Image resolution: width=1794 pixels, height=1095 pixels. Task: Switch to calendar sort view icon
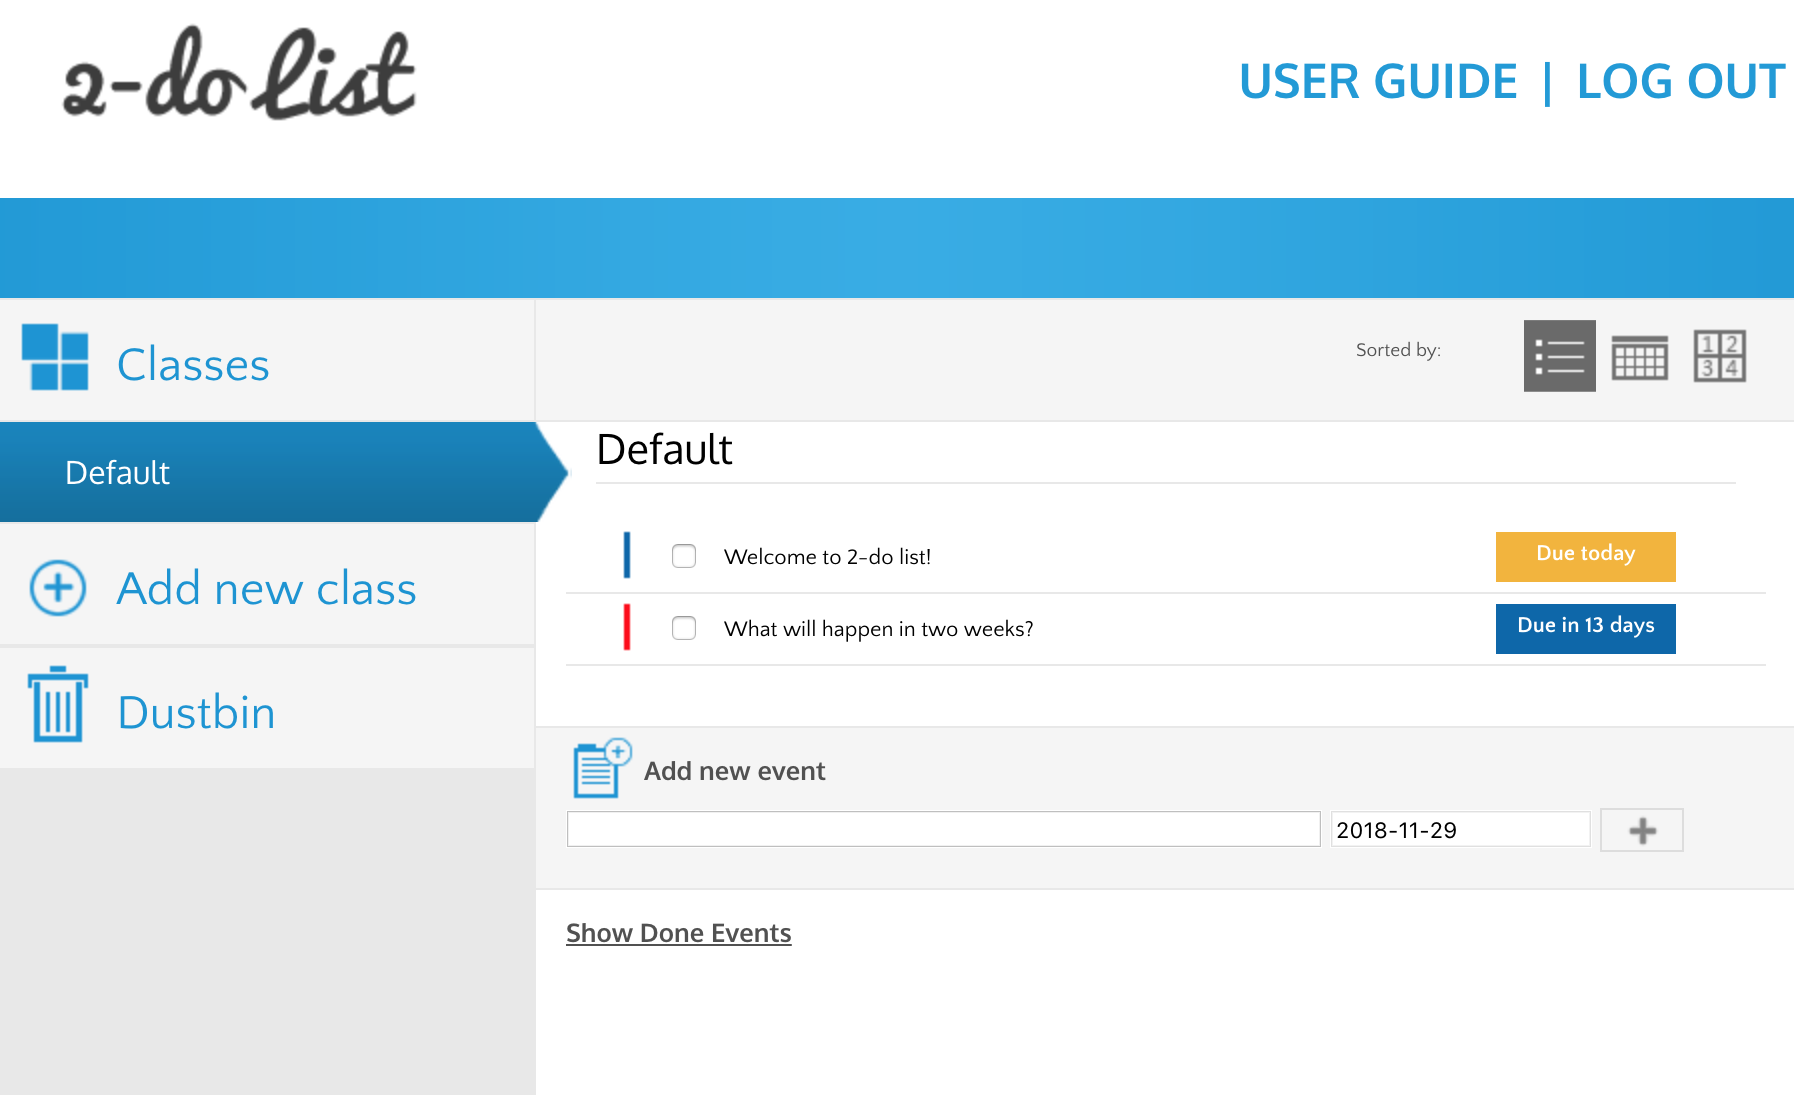tap(1639, 357)
